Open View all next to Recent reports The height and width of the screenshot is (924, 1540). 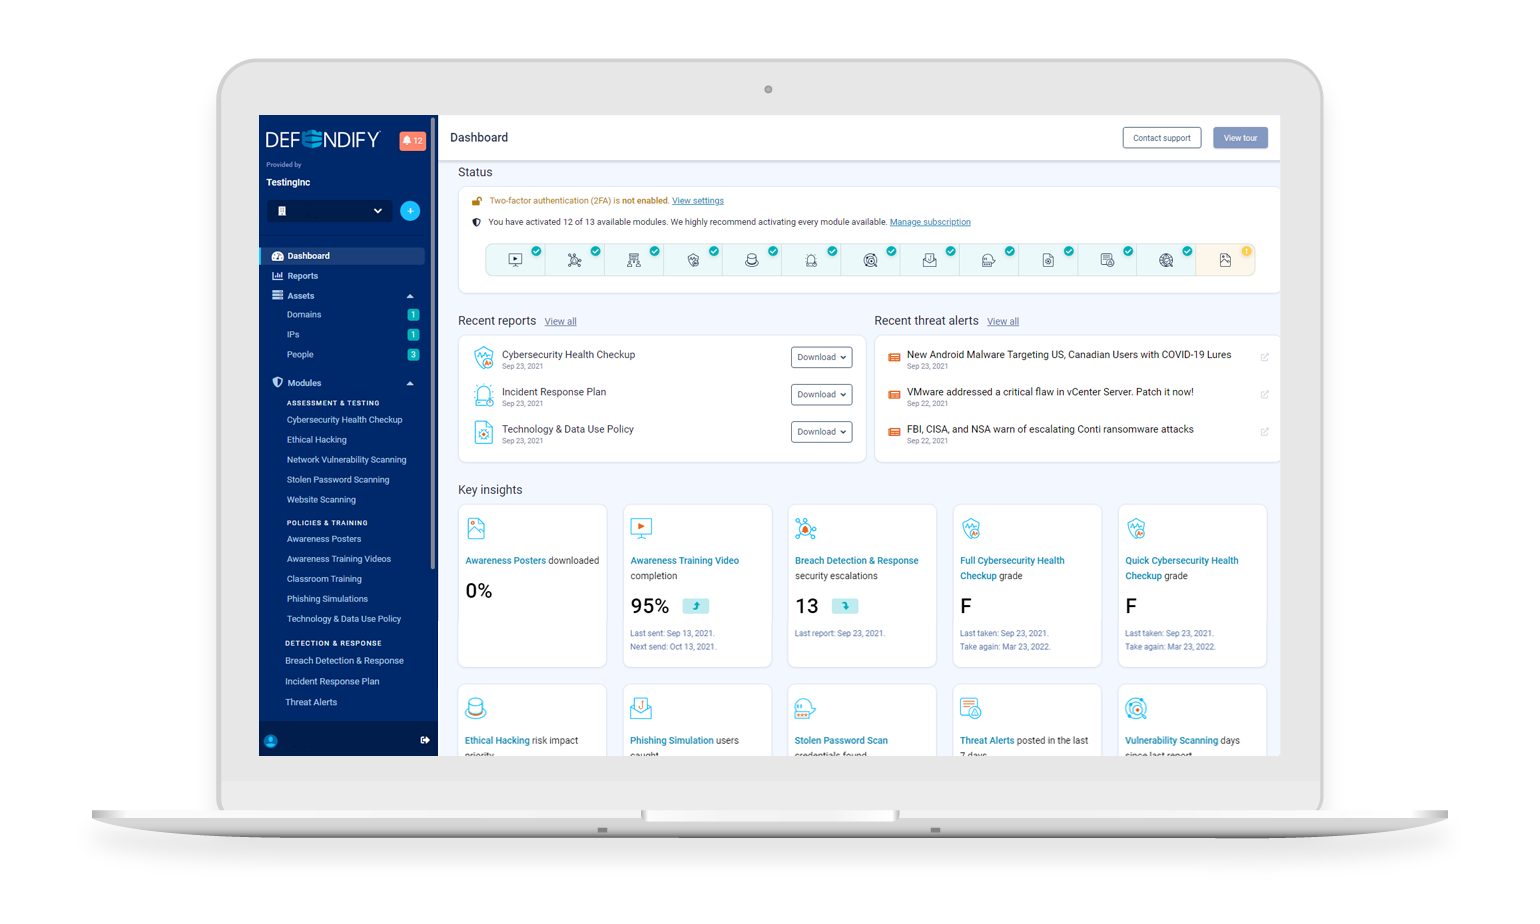coord(560,322)
